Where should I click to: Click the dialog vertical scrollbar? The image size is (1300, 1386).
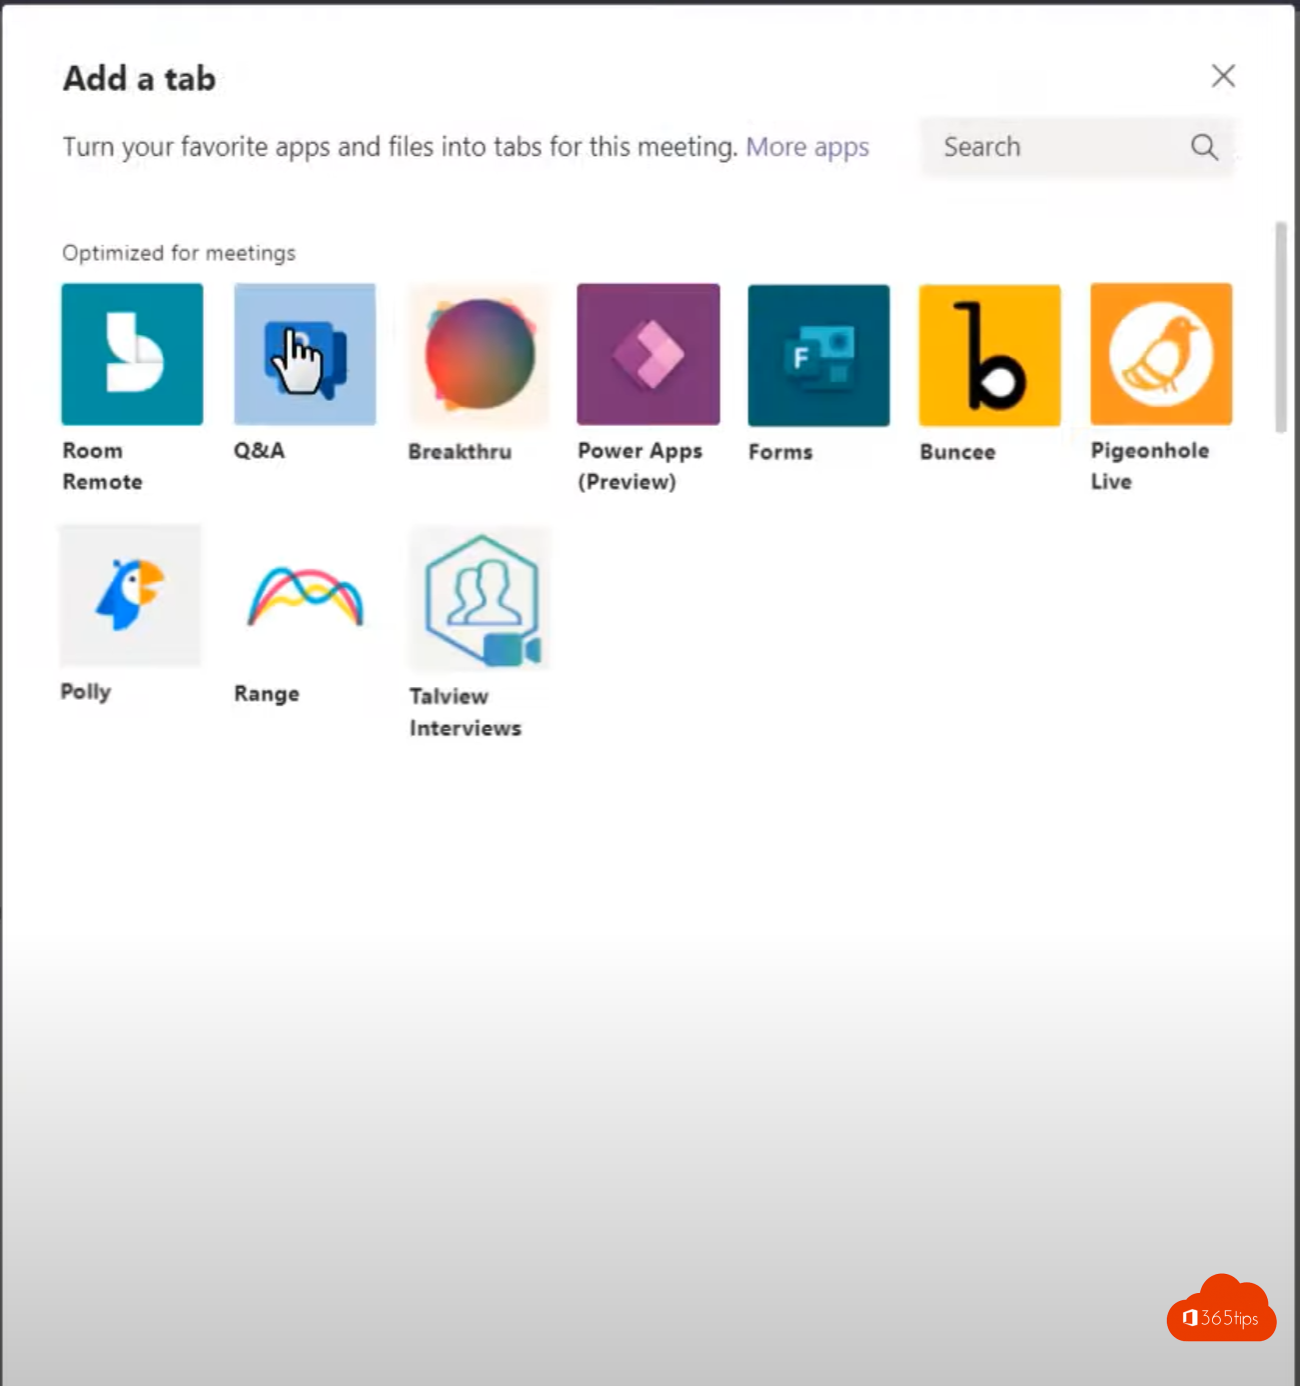[1281, 327]
